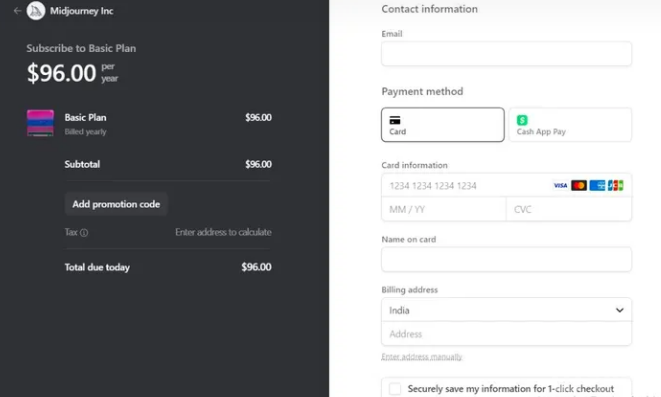Click the back arrow next to Midjourney Inc
The width and height of the screenshot is (661, 397).
pyautogui.click(x=17, y=11)
